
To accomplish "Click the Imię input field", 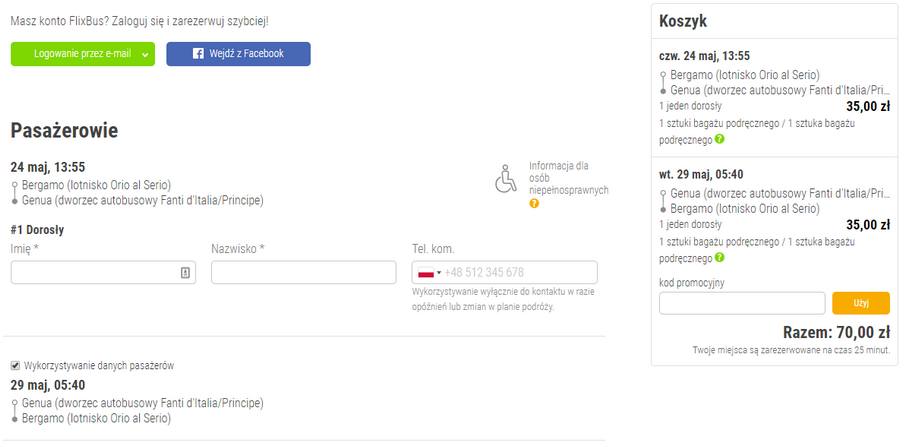I will [95, 272].
